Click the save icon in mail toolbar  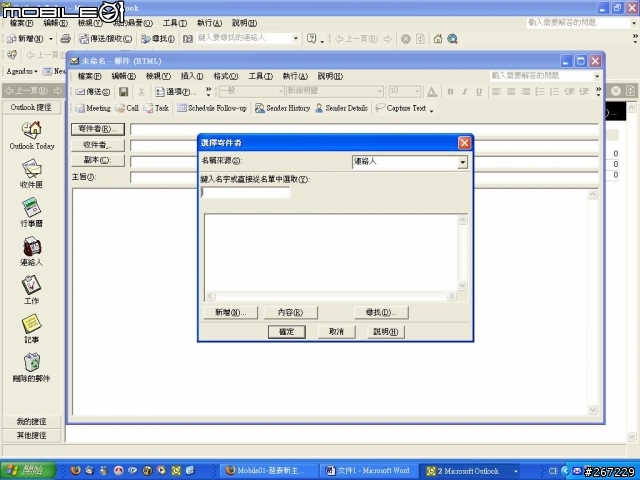click(123, 91)
